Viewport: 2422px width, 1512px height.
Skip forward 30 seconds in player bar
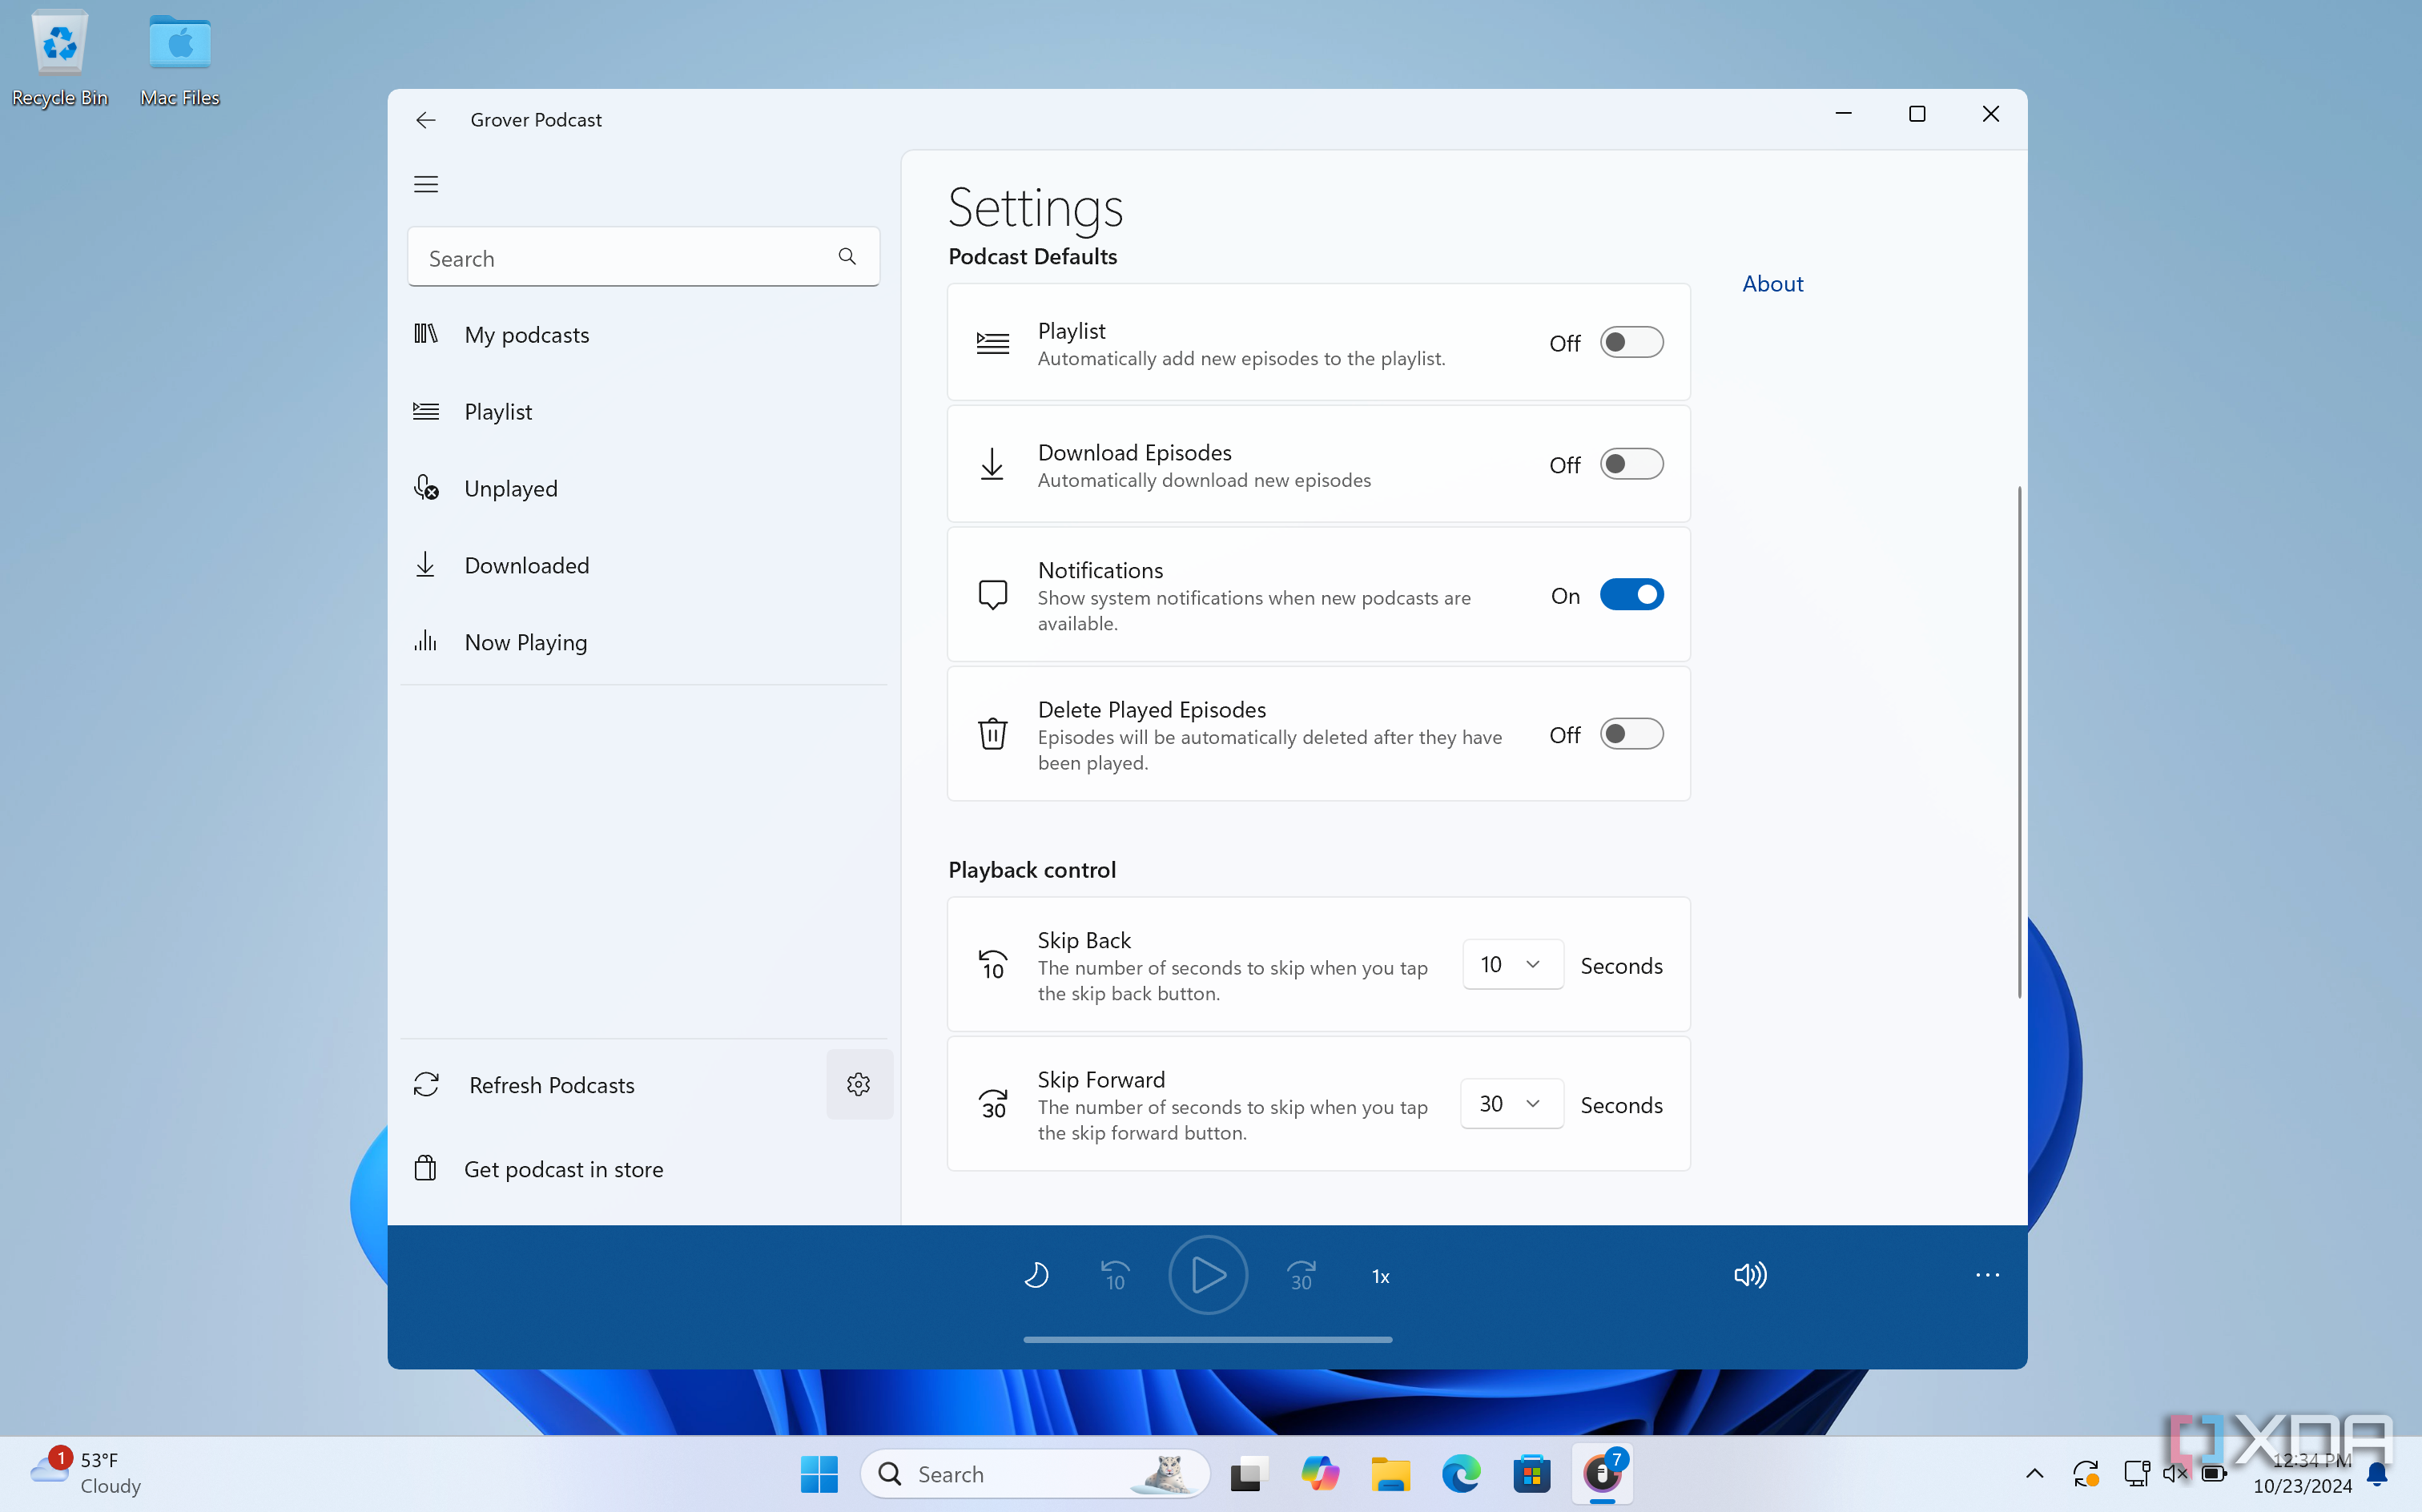[1301, 1275]
